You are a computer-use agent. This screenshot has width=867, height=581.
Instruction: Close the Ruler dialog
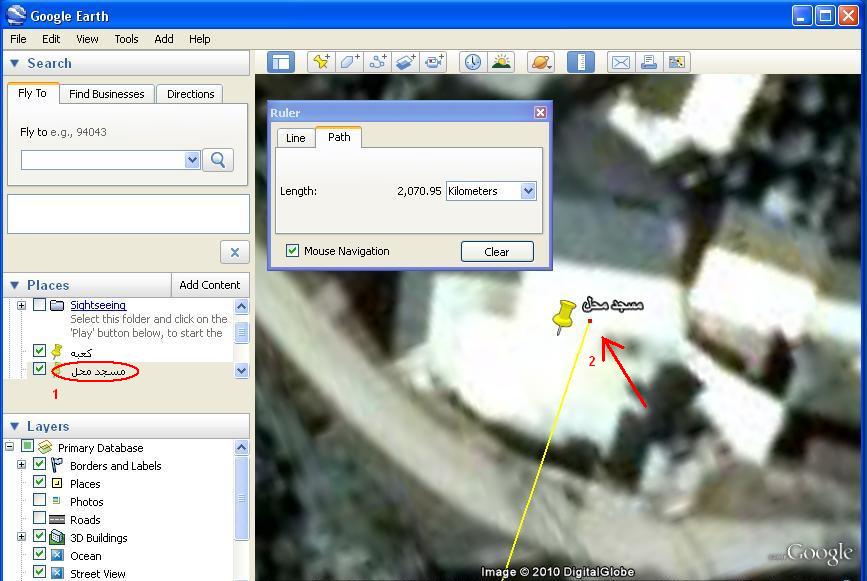coord(540,112)
